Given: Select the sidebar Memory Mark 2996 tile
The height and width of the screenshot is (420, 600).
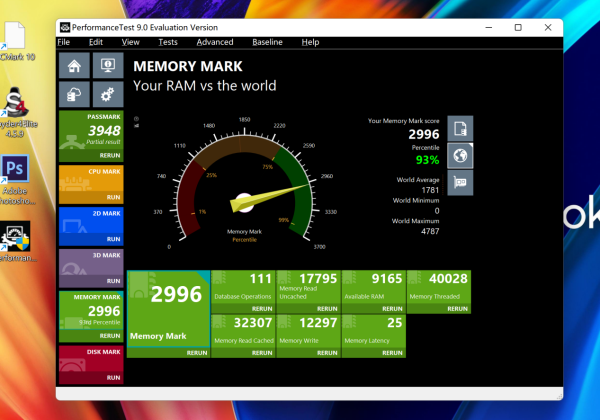Looking at the screenshot, I should click(x=91, y=310).
